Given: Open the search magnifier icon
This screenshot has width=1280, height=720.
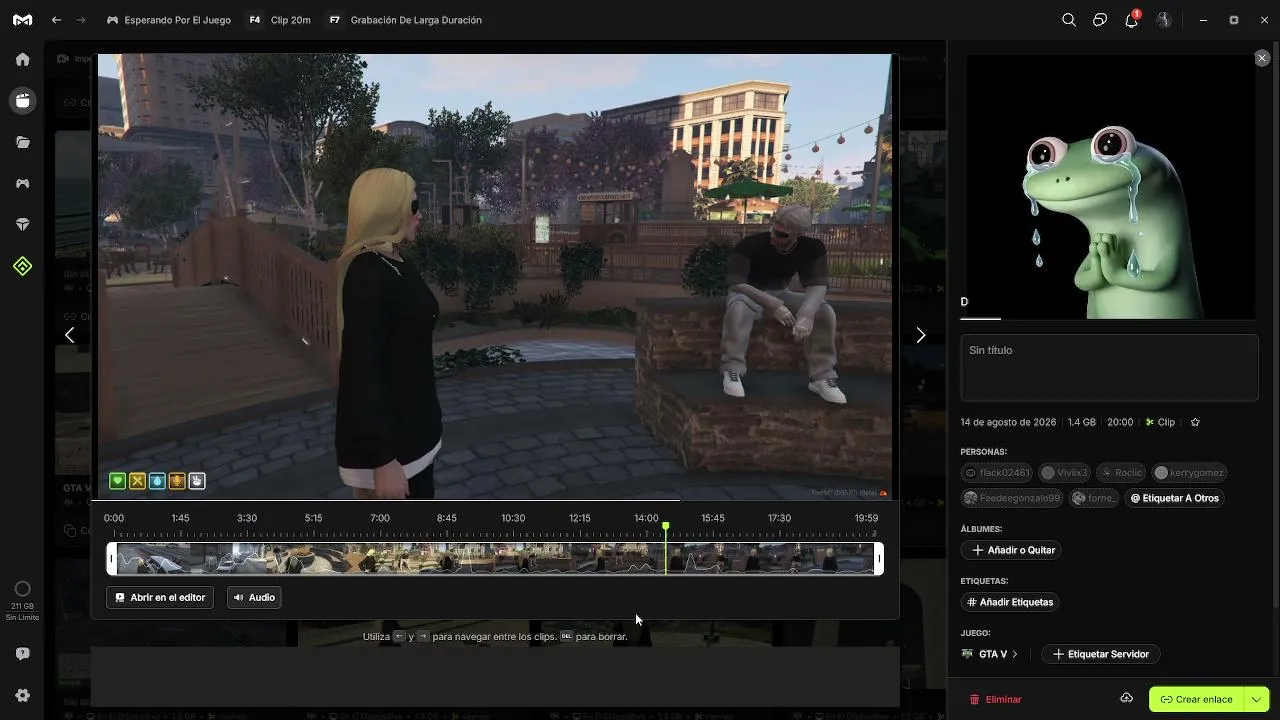Looking at the screenshot, I should [1069, 20].
